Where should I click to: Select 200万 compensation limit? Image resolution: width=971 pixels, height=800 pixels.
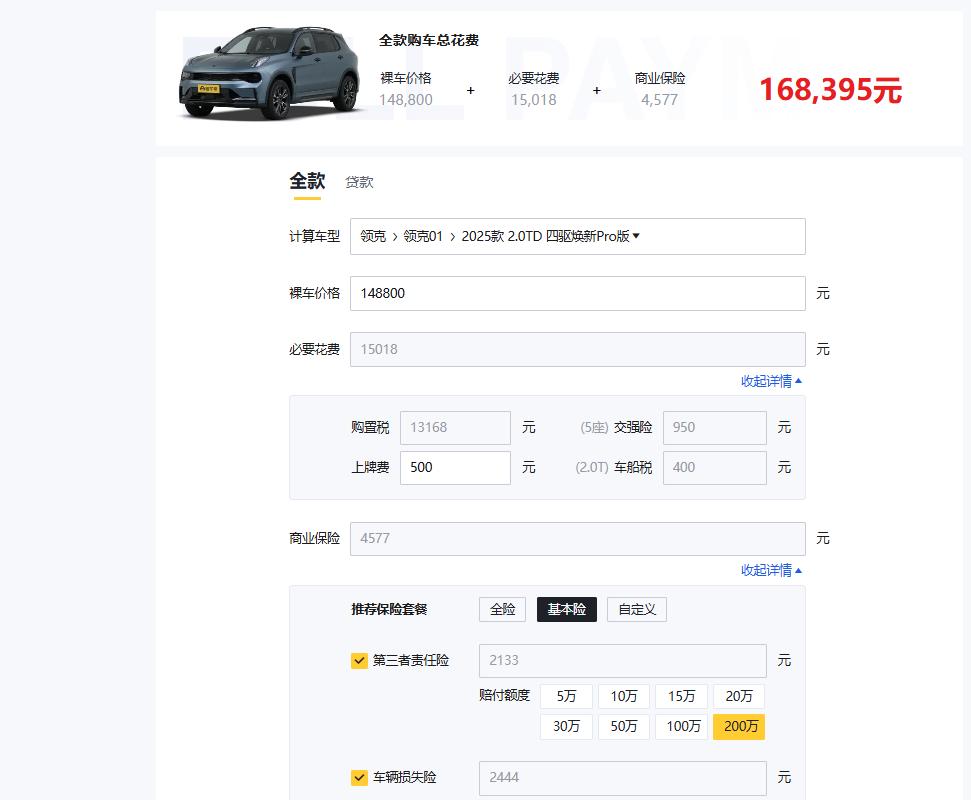739,727
